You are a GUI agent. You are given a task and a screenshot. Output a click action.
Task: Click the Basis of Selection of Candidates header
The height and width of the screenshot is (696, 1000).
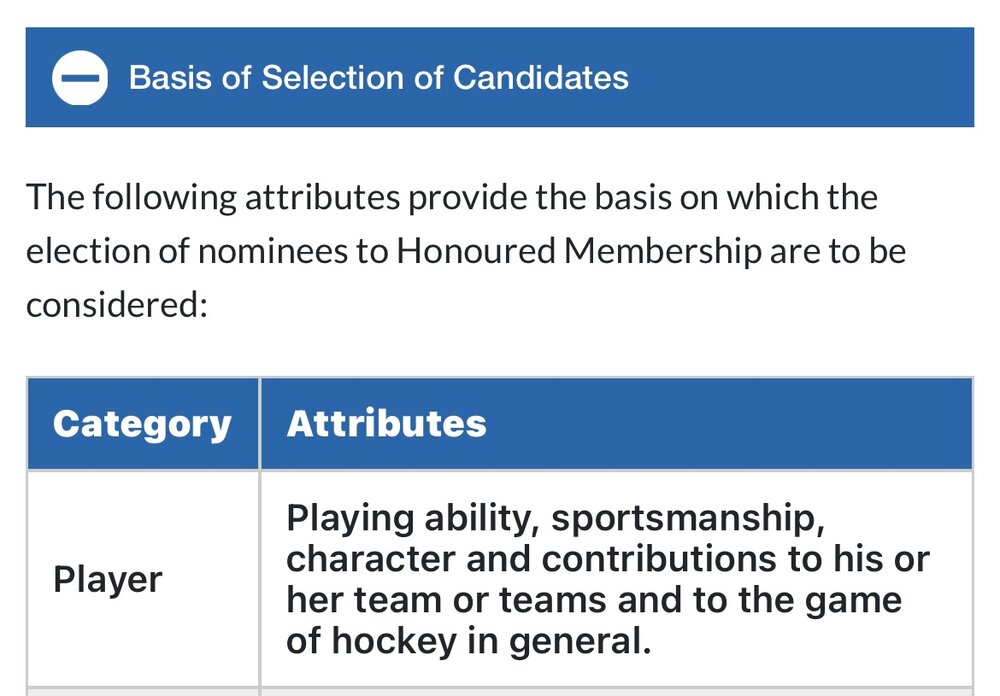379,78
